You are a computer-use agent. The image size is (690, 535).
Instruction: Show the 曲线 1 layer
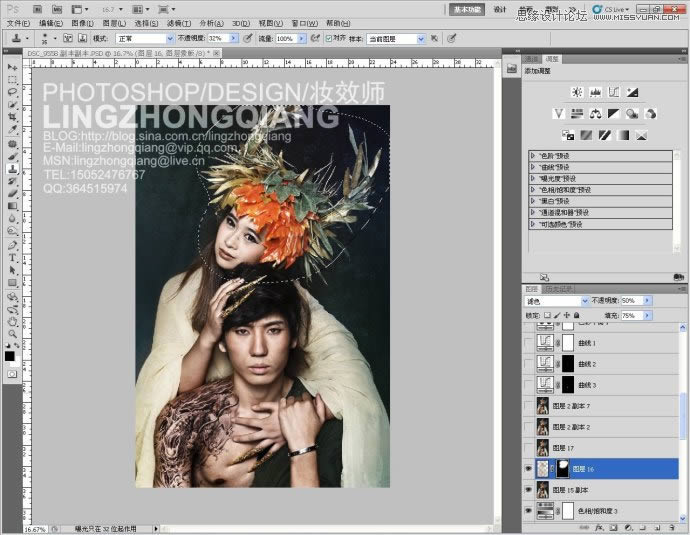528,343
